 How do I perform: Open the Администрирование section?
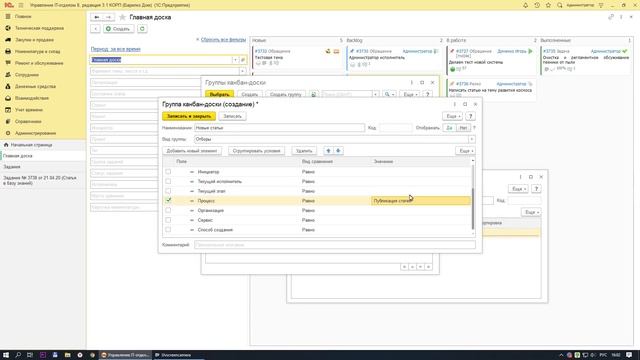tap(36, 133)
